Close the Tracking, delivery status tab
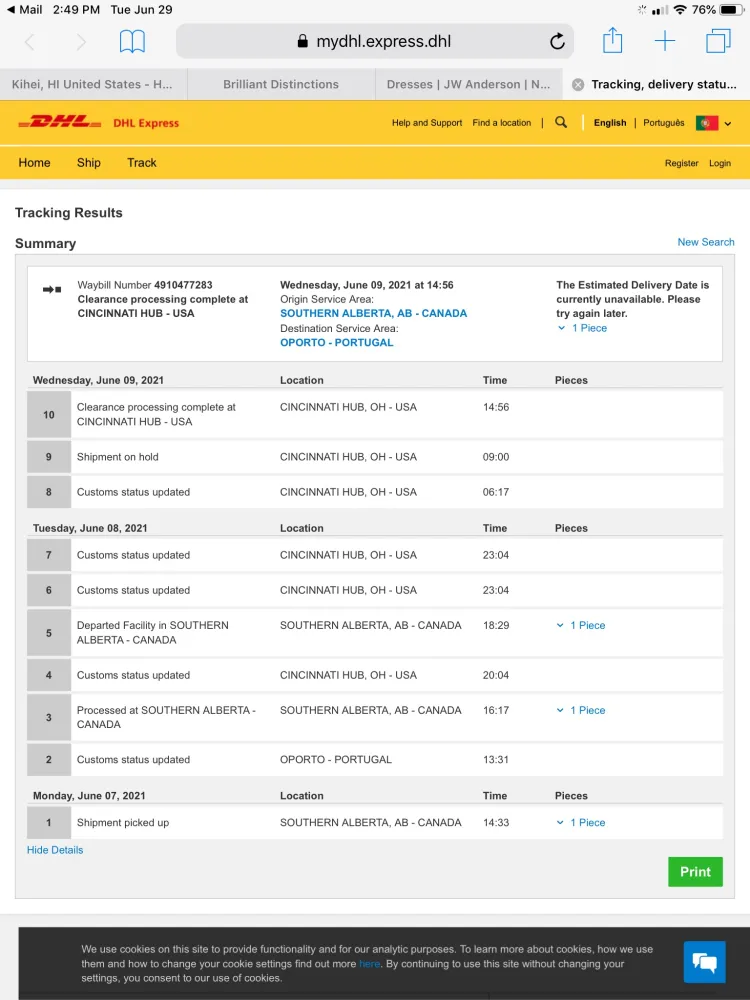This screenshot has width=750, height=1000. point(578,85)
